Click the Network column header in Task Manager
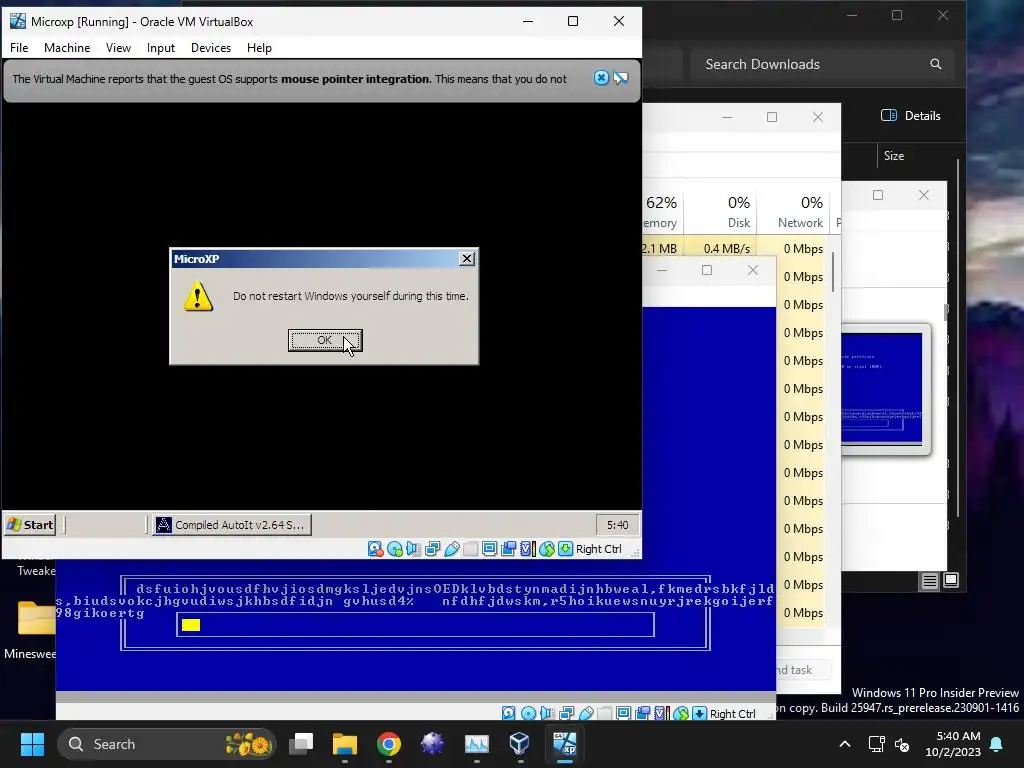 tap(793, 212)
